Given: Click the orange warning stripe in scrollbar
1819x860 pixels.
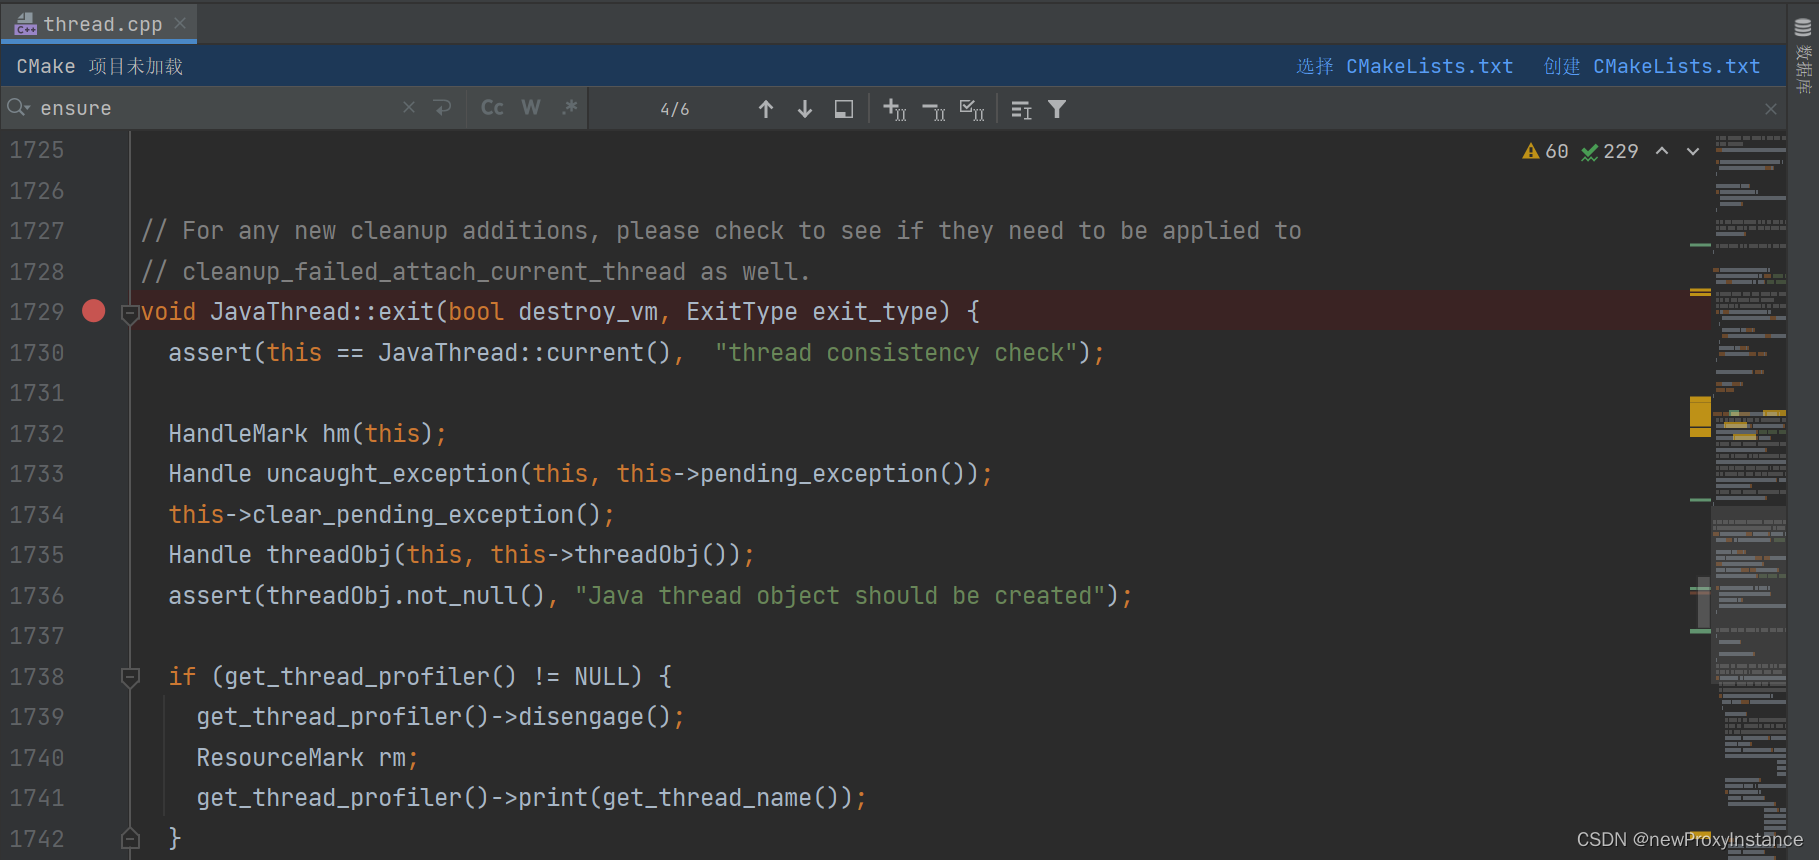Looking at the screenshot, I should pos(1700,416).
